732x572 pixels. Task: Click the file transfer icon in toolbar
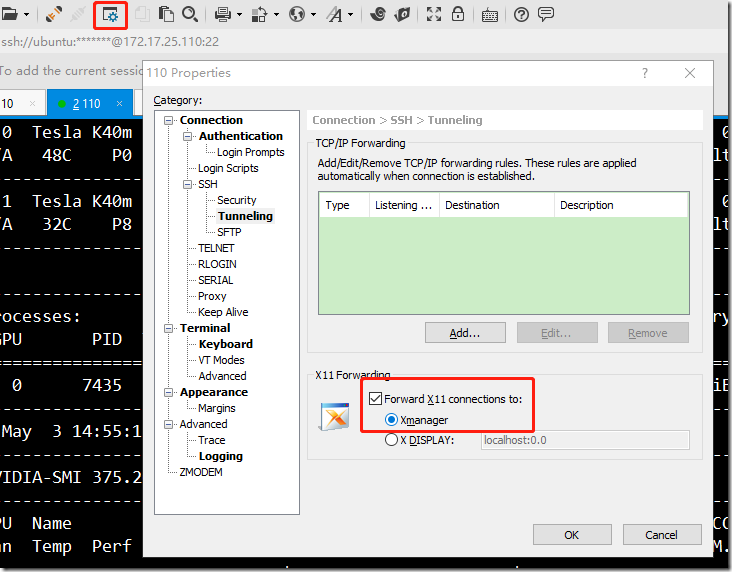(259, 14)
